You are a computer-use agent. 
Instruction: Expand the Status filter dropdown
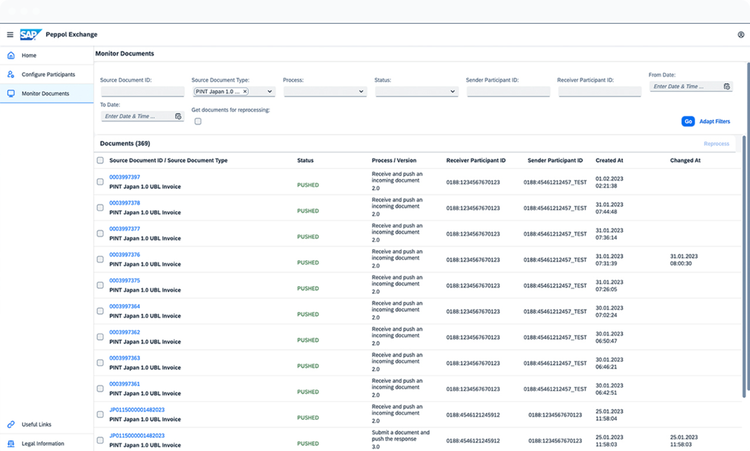click(x=452, y=91)
